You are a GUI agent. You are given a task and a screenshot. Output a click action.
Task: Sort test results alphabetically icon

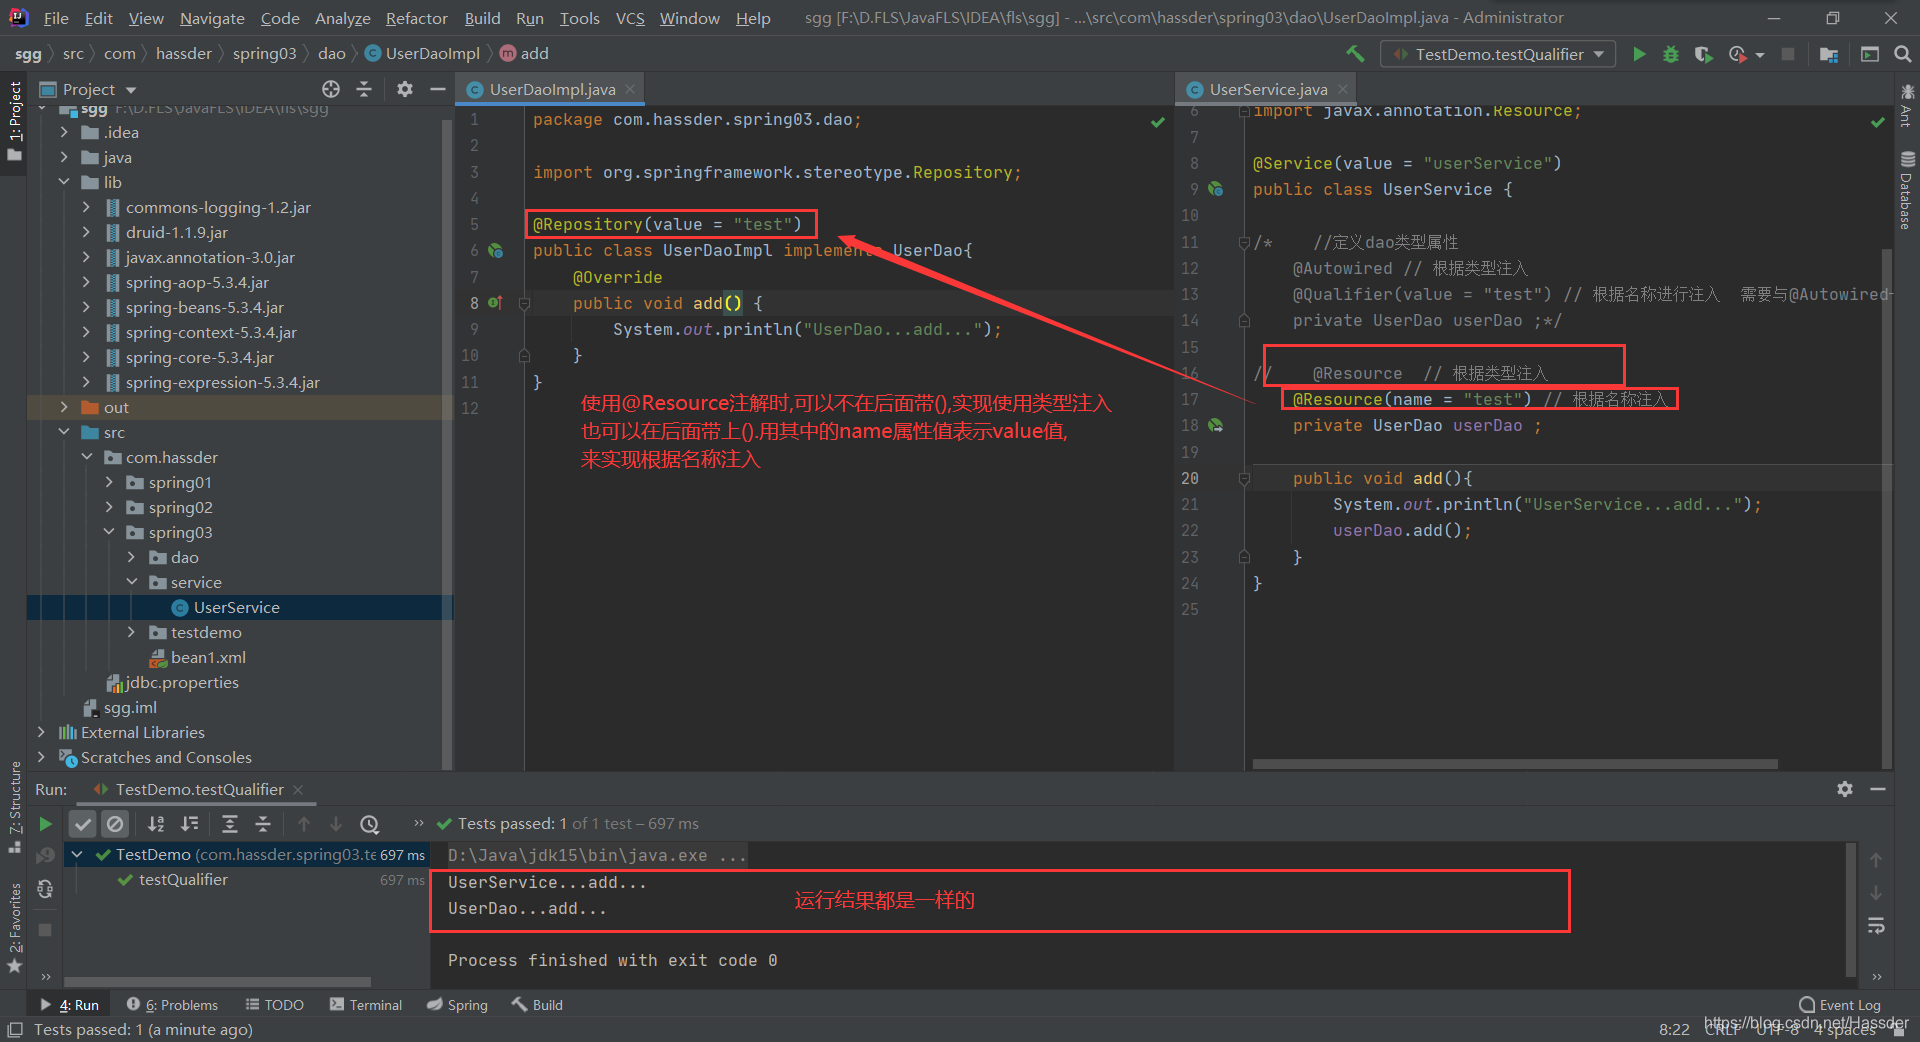(x=156, y=824)
